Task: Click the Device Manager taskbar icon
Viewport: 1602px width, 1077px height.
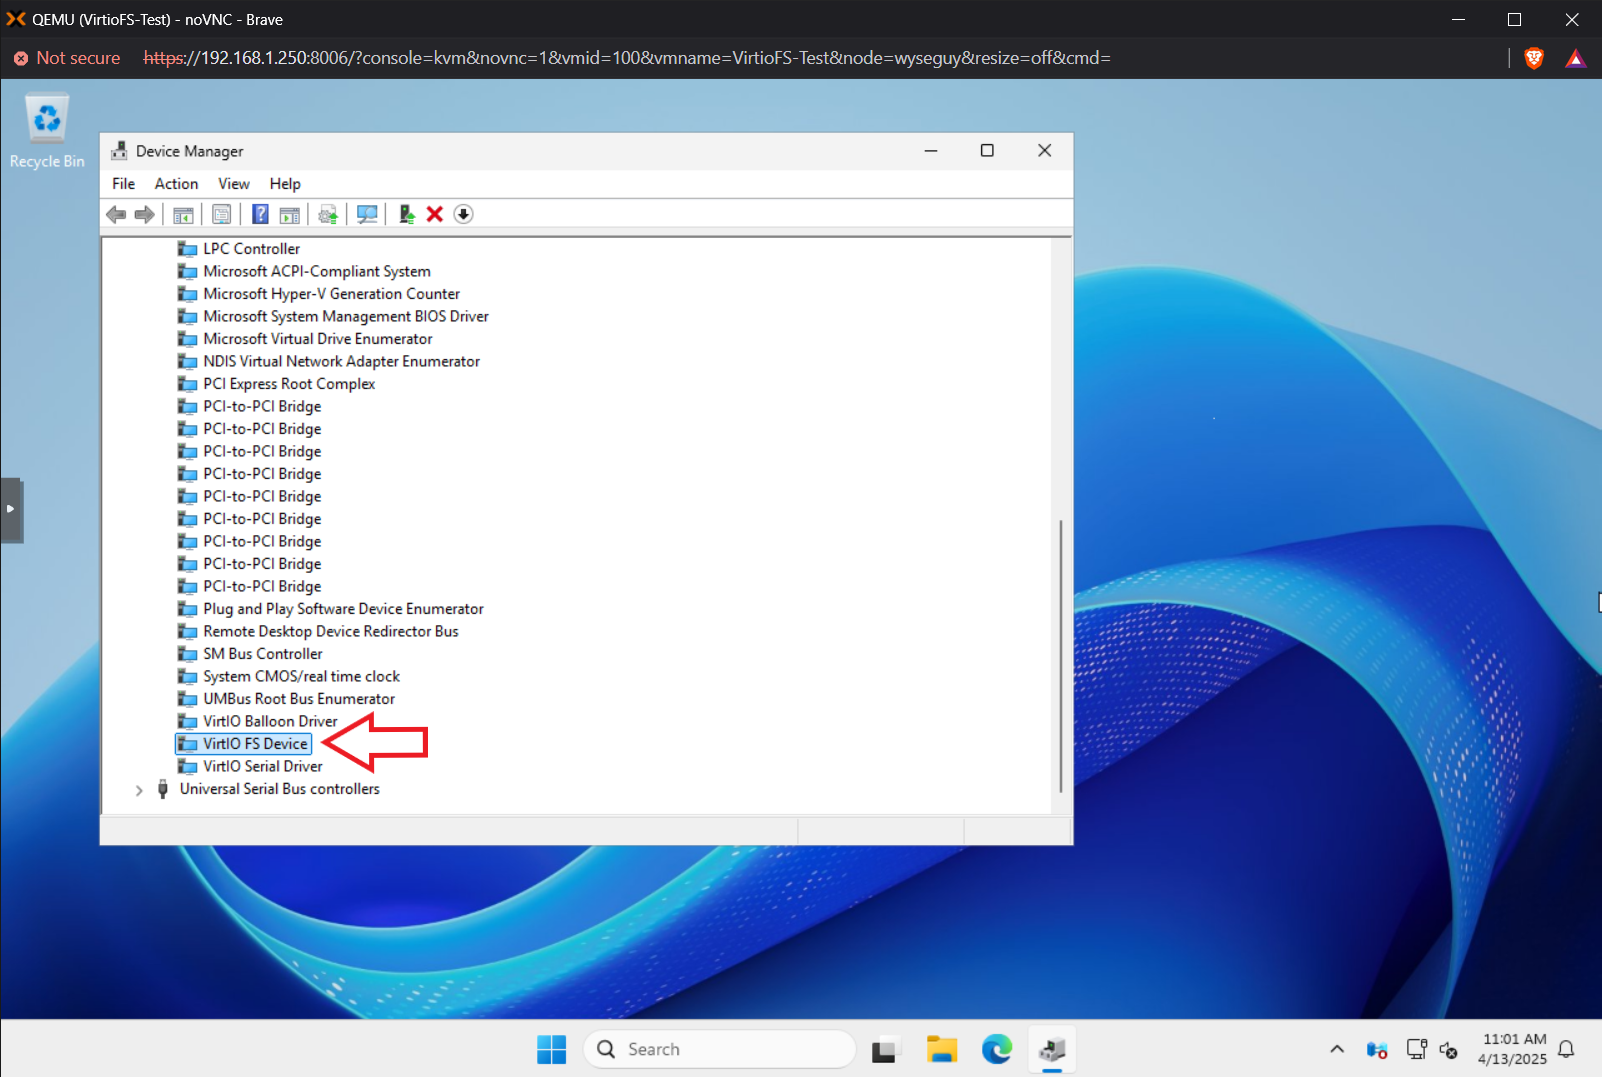Action: tap(1051, 1049)
